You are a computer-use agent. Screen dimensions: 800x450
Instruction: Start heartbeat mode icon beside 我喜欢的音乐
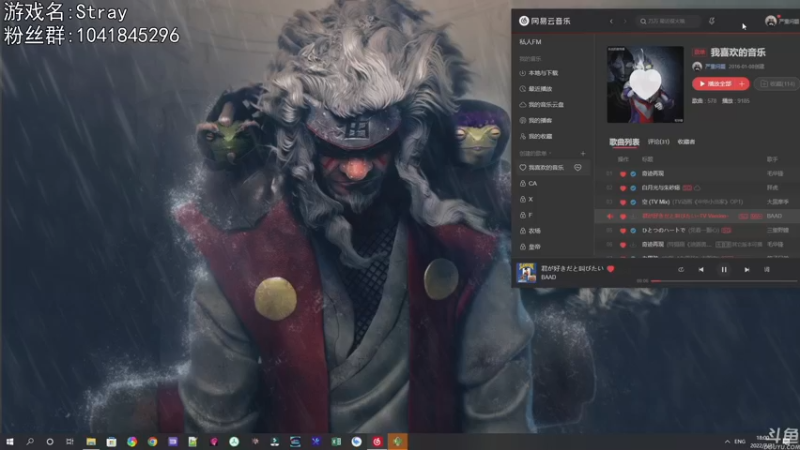pyautogui.click(x=578, y=167)
